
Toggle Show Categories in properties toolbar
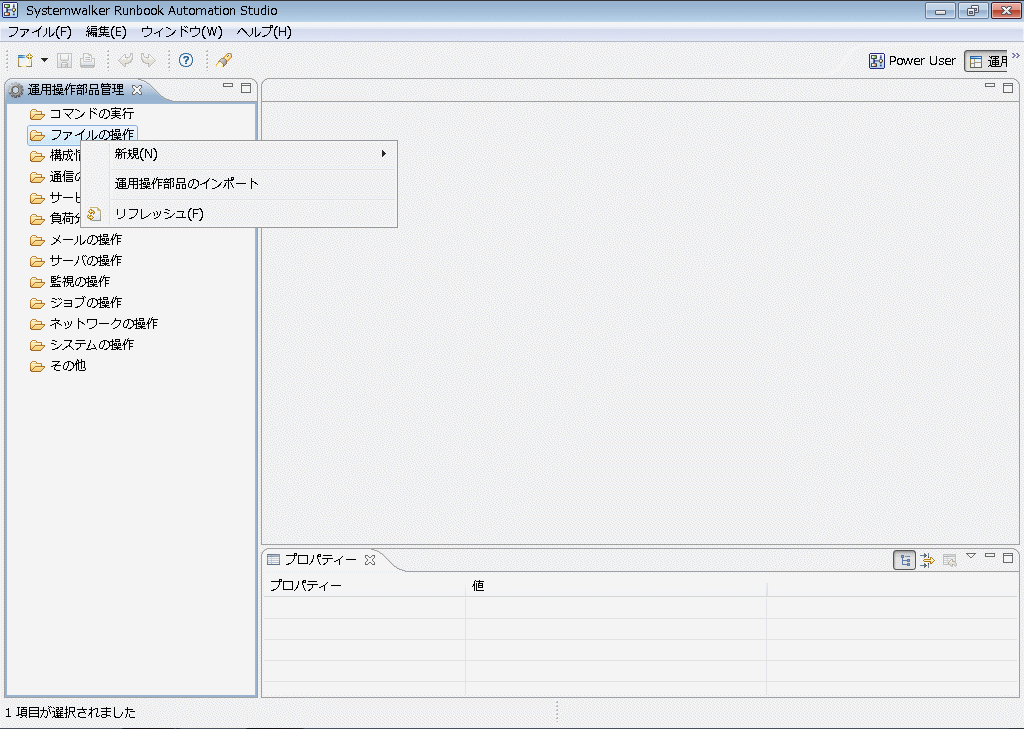904,560
